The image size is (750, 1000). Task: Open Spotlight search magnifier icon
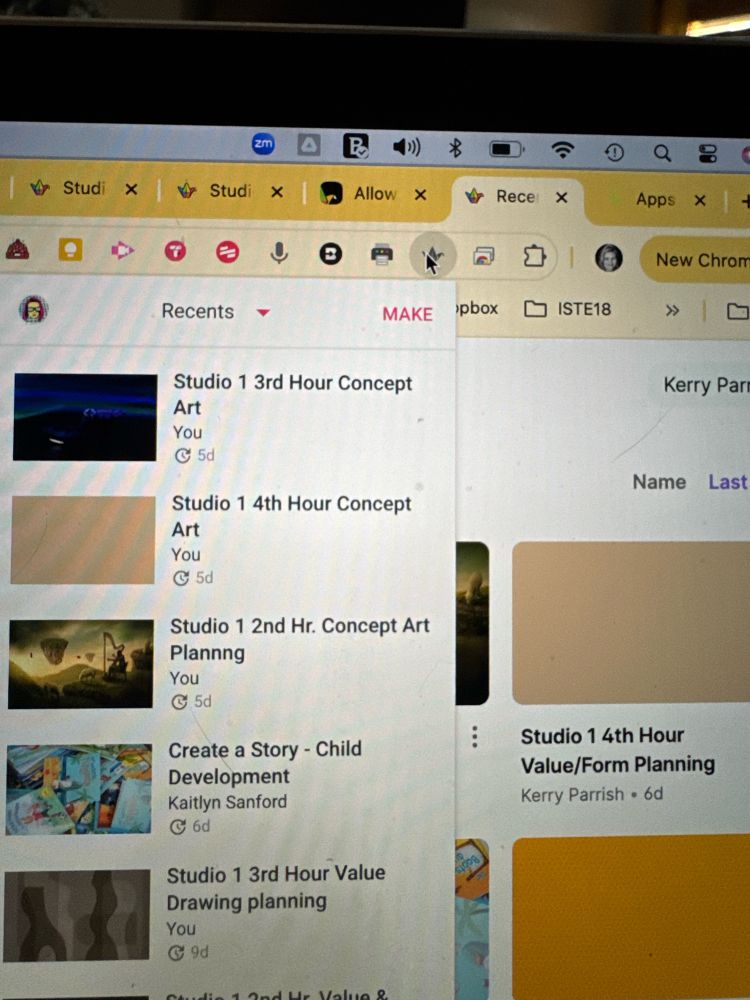(663, 152)
